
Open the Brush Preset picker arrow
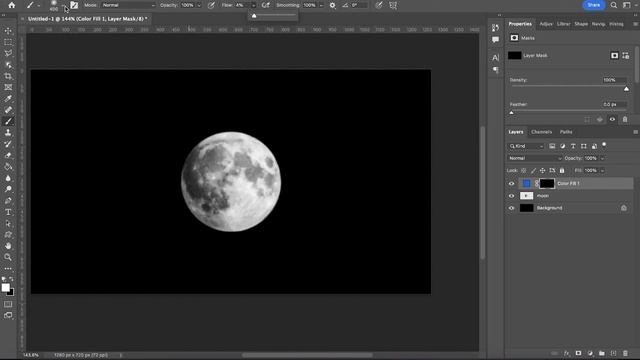point(64,6)
